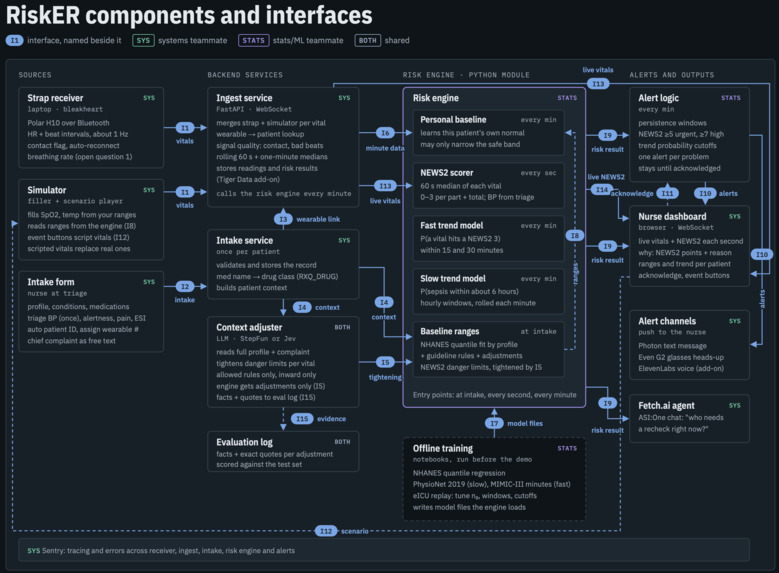The width and height of the screenshot is (779, 573).
Task: Select the 'Evaluation log' card title
Action: point(244,442)
